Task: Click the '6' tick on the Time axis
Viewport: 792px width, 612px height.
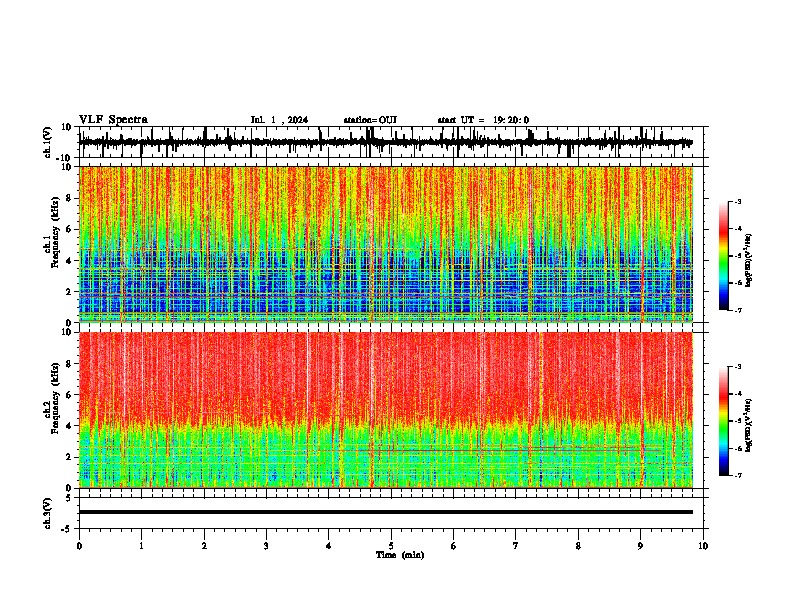Action: tap(454, 546)
